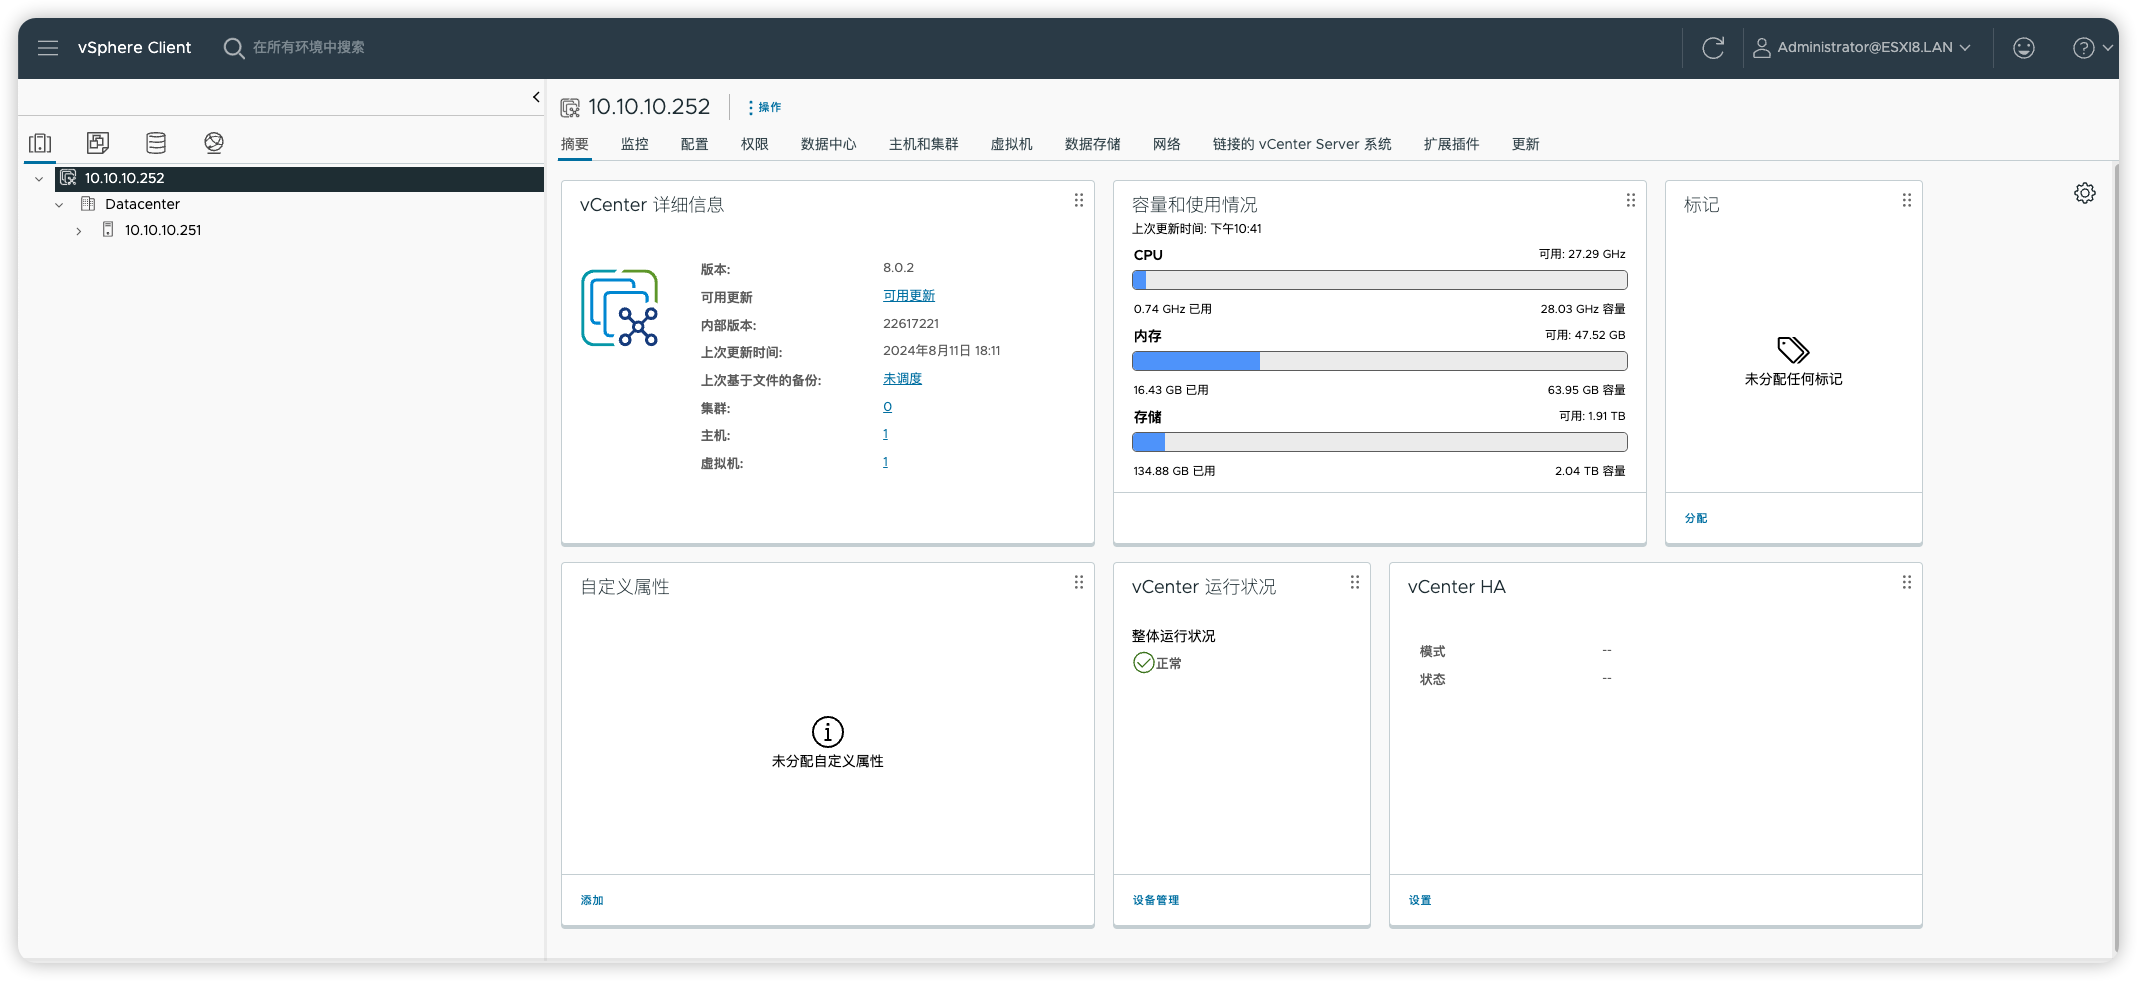
Task: Click the info icon in 自定义属性 card
Action: (828, 732)
